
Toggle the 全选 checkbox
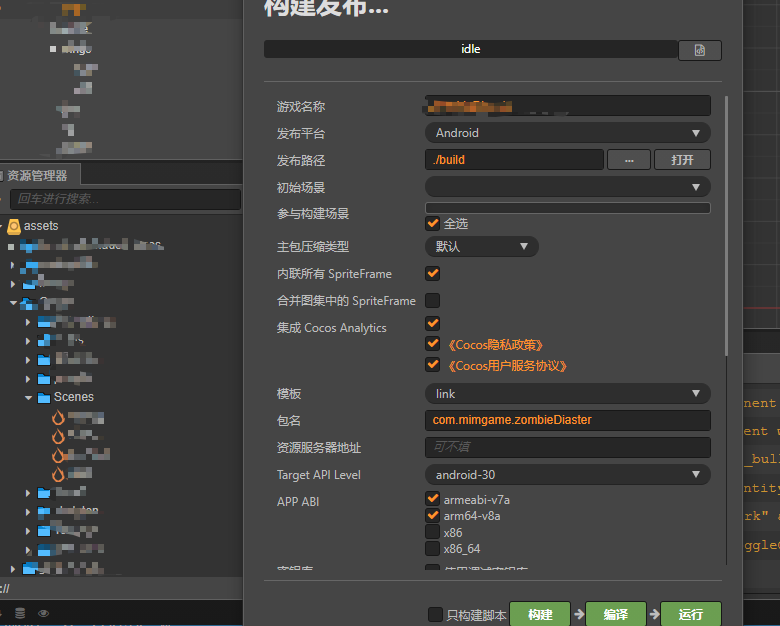point(433,223)
